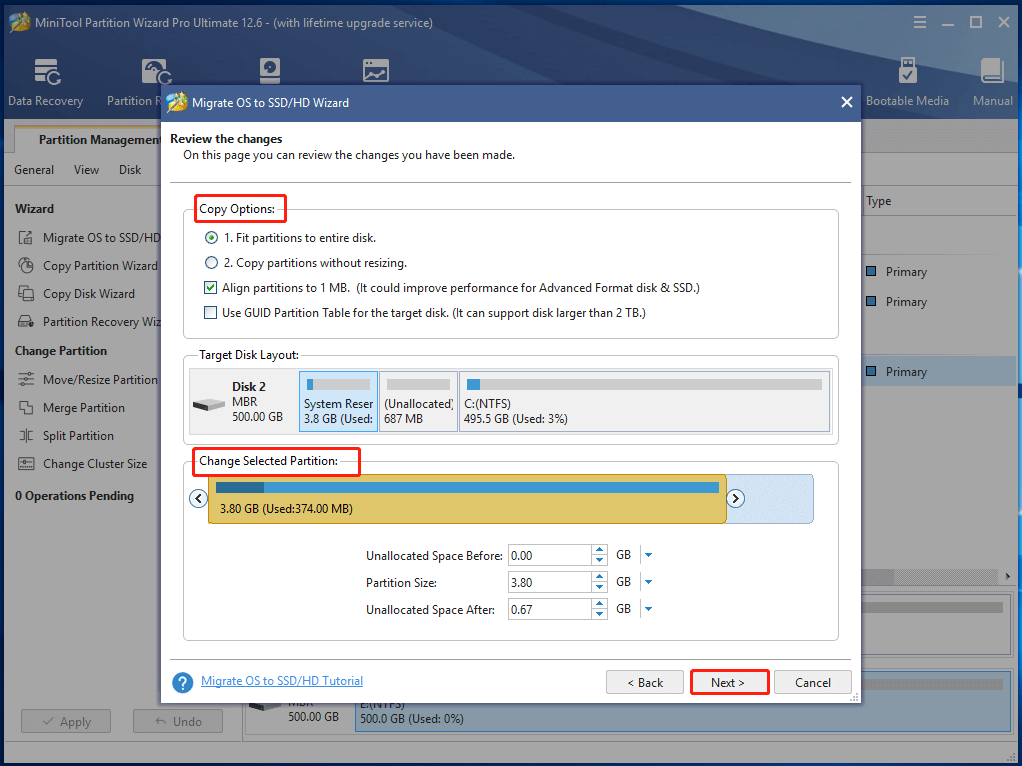The height and width of the screenshot is (766, 1022).
Task: Click the help question mark icon
Action: (x=182, y=682)
